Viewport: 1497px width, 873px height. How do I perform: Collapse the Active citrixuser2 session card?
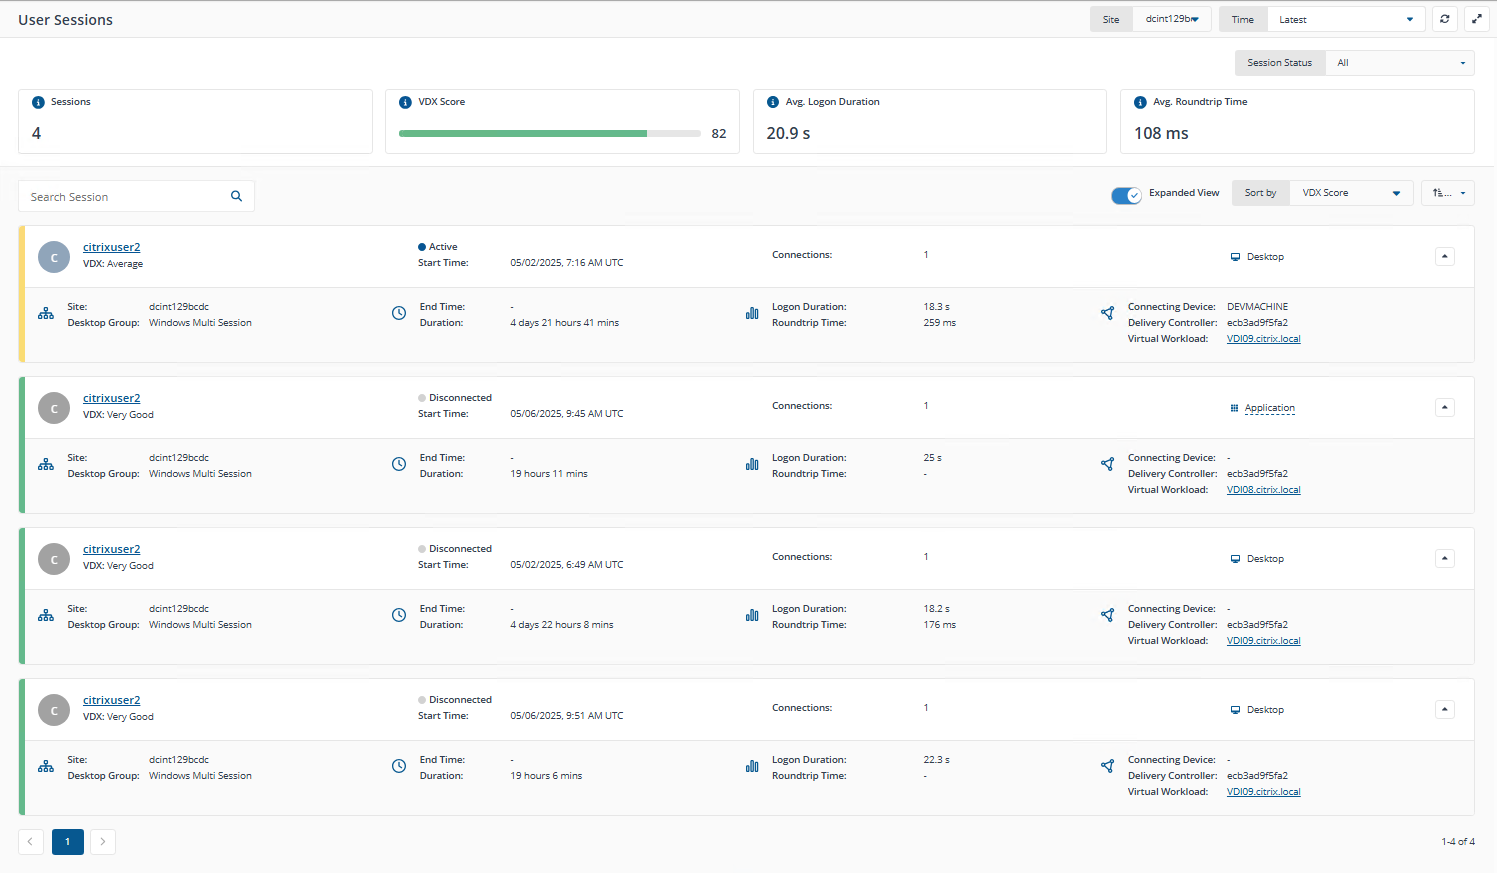point(1444,256)
